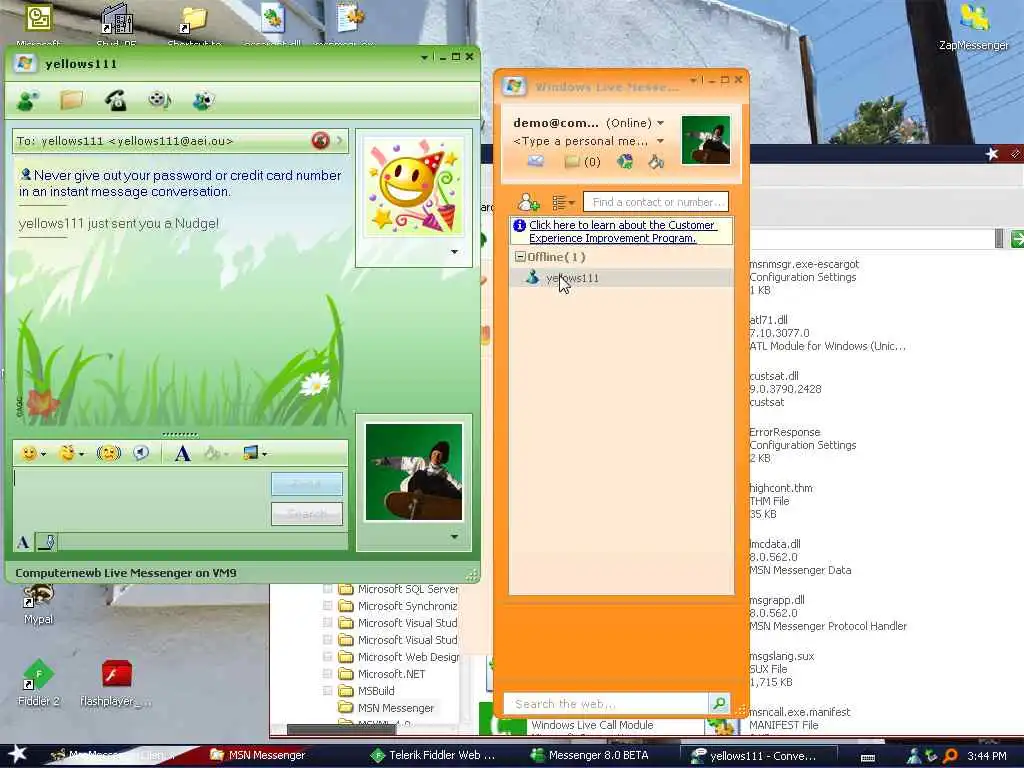Send a nudge with the shaking face icon
Viewport: 1024px width, 768px height.
pos(108,453)
